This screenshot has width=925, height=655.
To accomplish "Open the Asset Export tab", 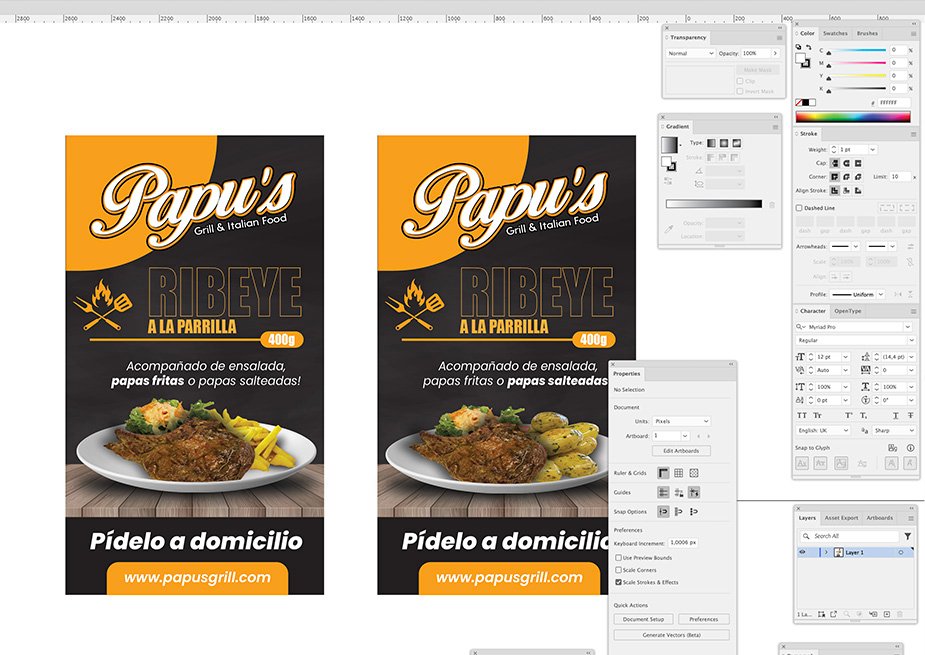I will (x=841, y=518).
